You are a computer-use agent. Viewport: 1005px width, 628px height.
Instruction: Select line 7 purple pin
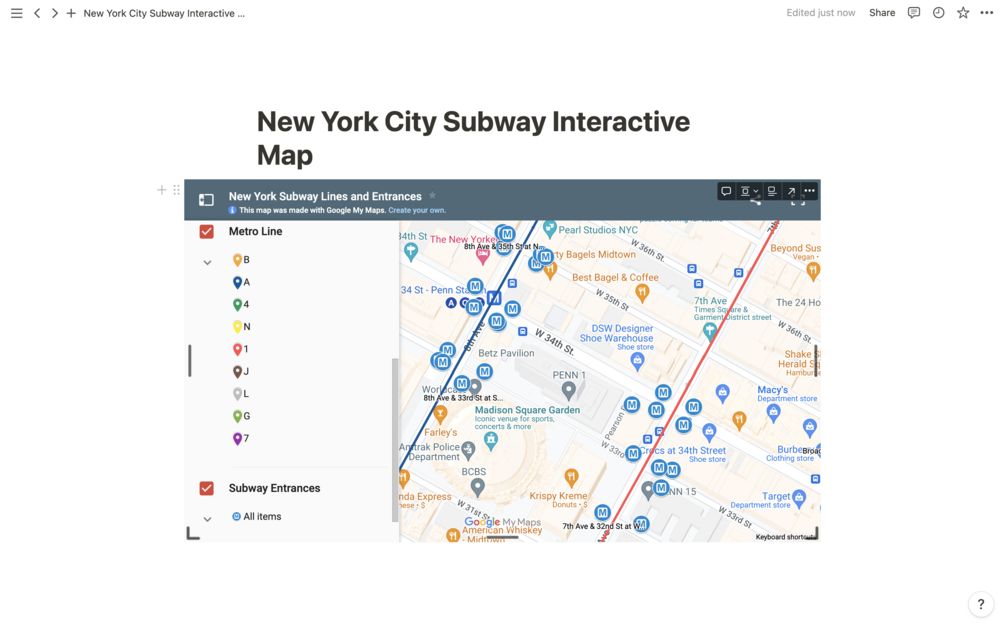click(x=237, y=438)
